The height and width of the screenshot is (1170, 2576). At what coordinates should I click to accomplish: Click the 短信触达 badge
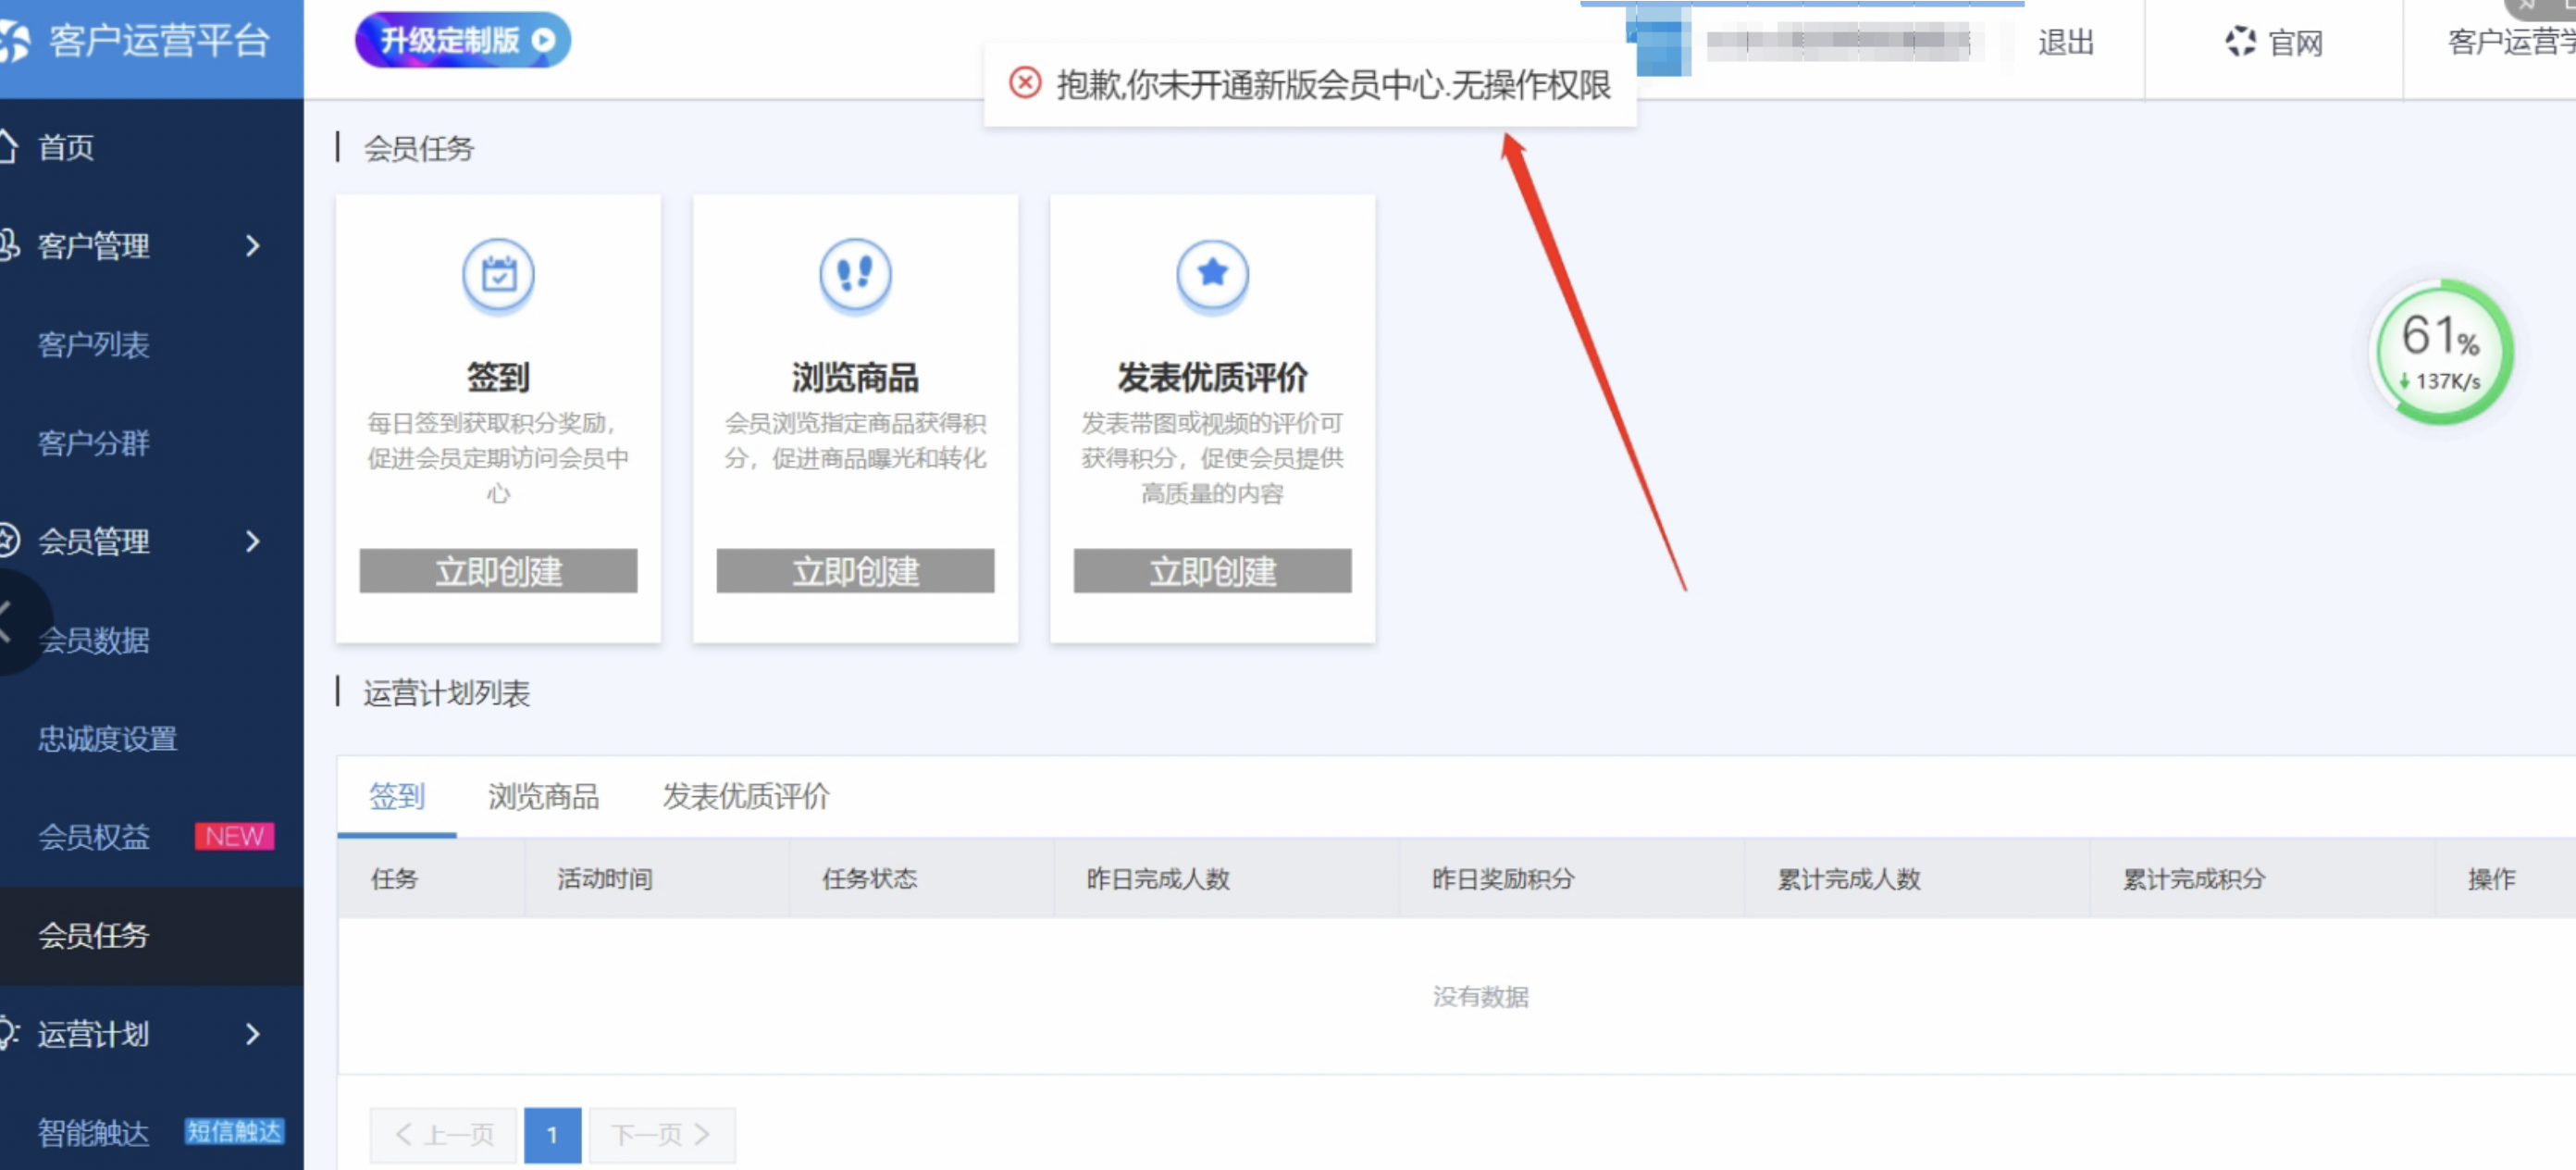click(x=235, y=1131)
